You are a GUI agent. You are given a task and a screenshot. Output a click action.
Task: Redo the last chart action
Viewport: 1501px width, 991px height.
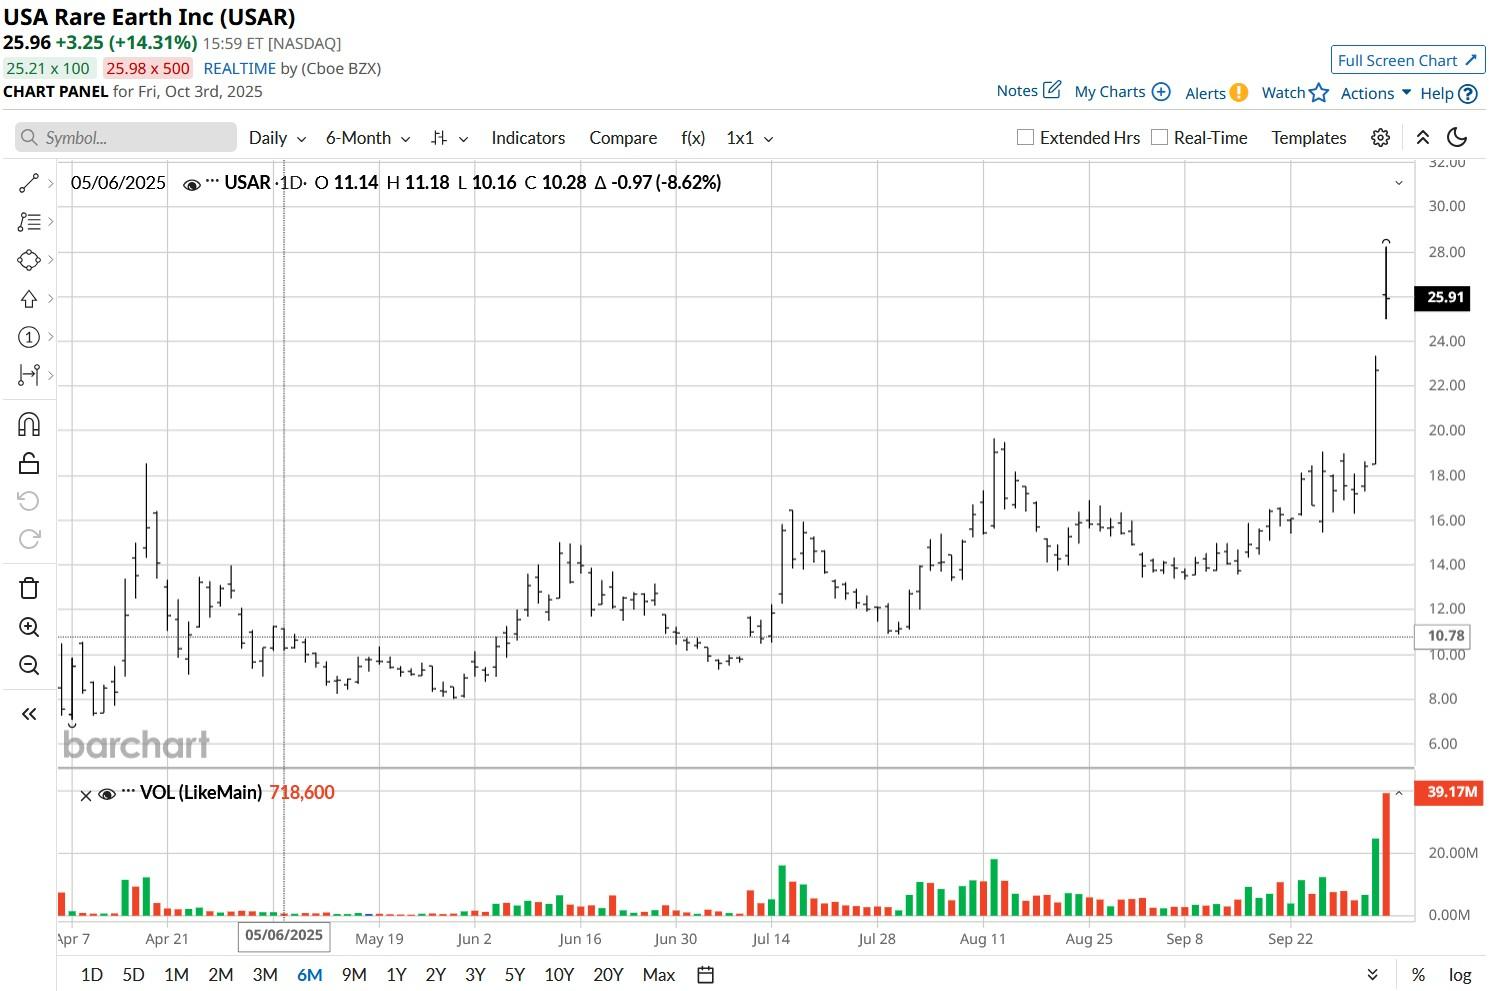click(29, 539)
